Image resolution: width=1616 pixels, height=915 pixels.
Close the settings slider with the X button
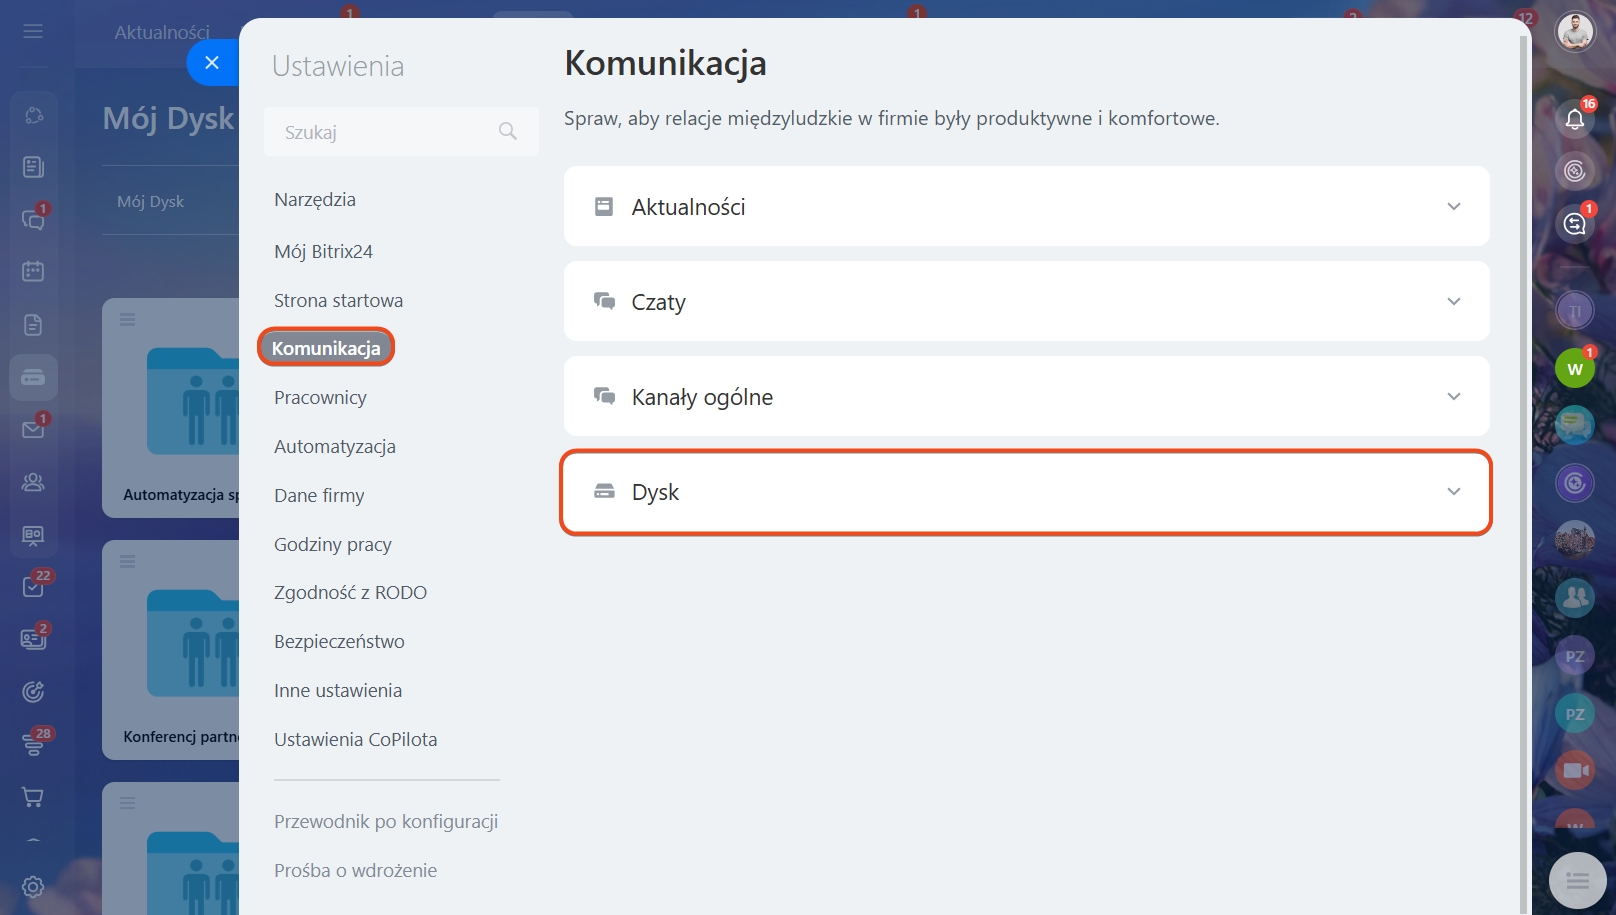click(x=212, y=63)
